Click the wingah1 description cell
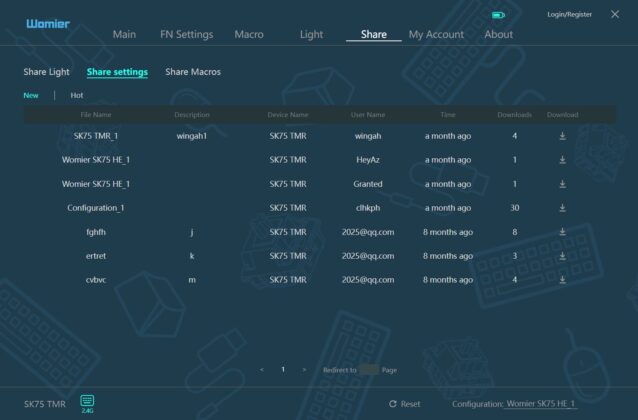The image size is (638, 420). point(192,136)
